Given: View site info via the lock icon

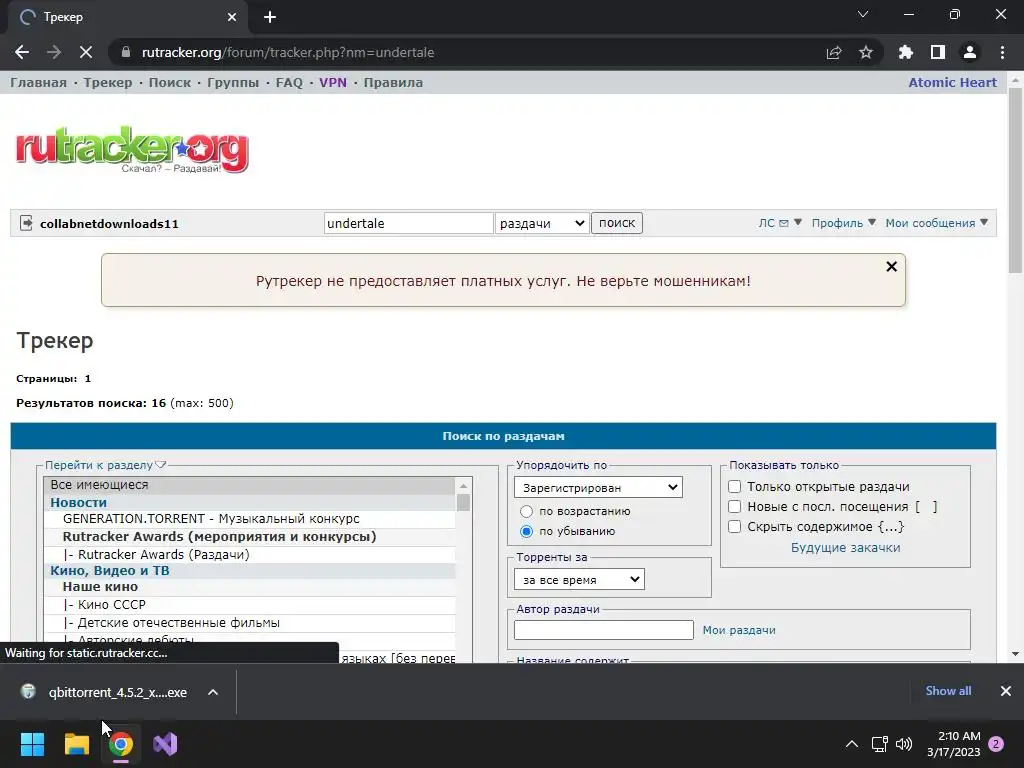Looking at the screenshot, I should pyautogui.click(x=126, y=52).
